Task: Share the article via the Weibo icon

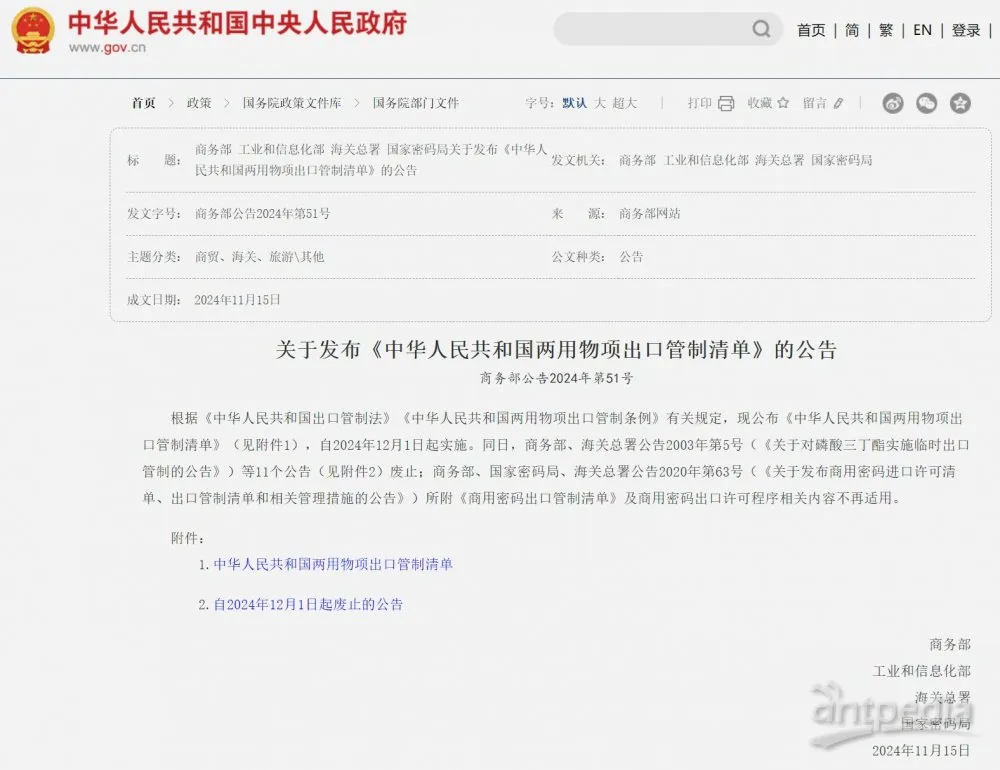Action: (x=893, y=103)
